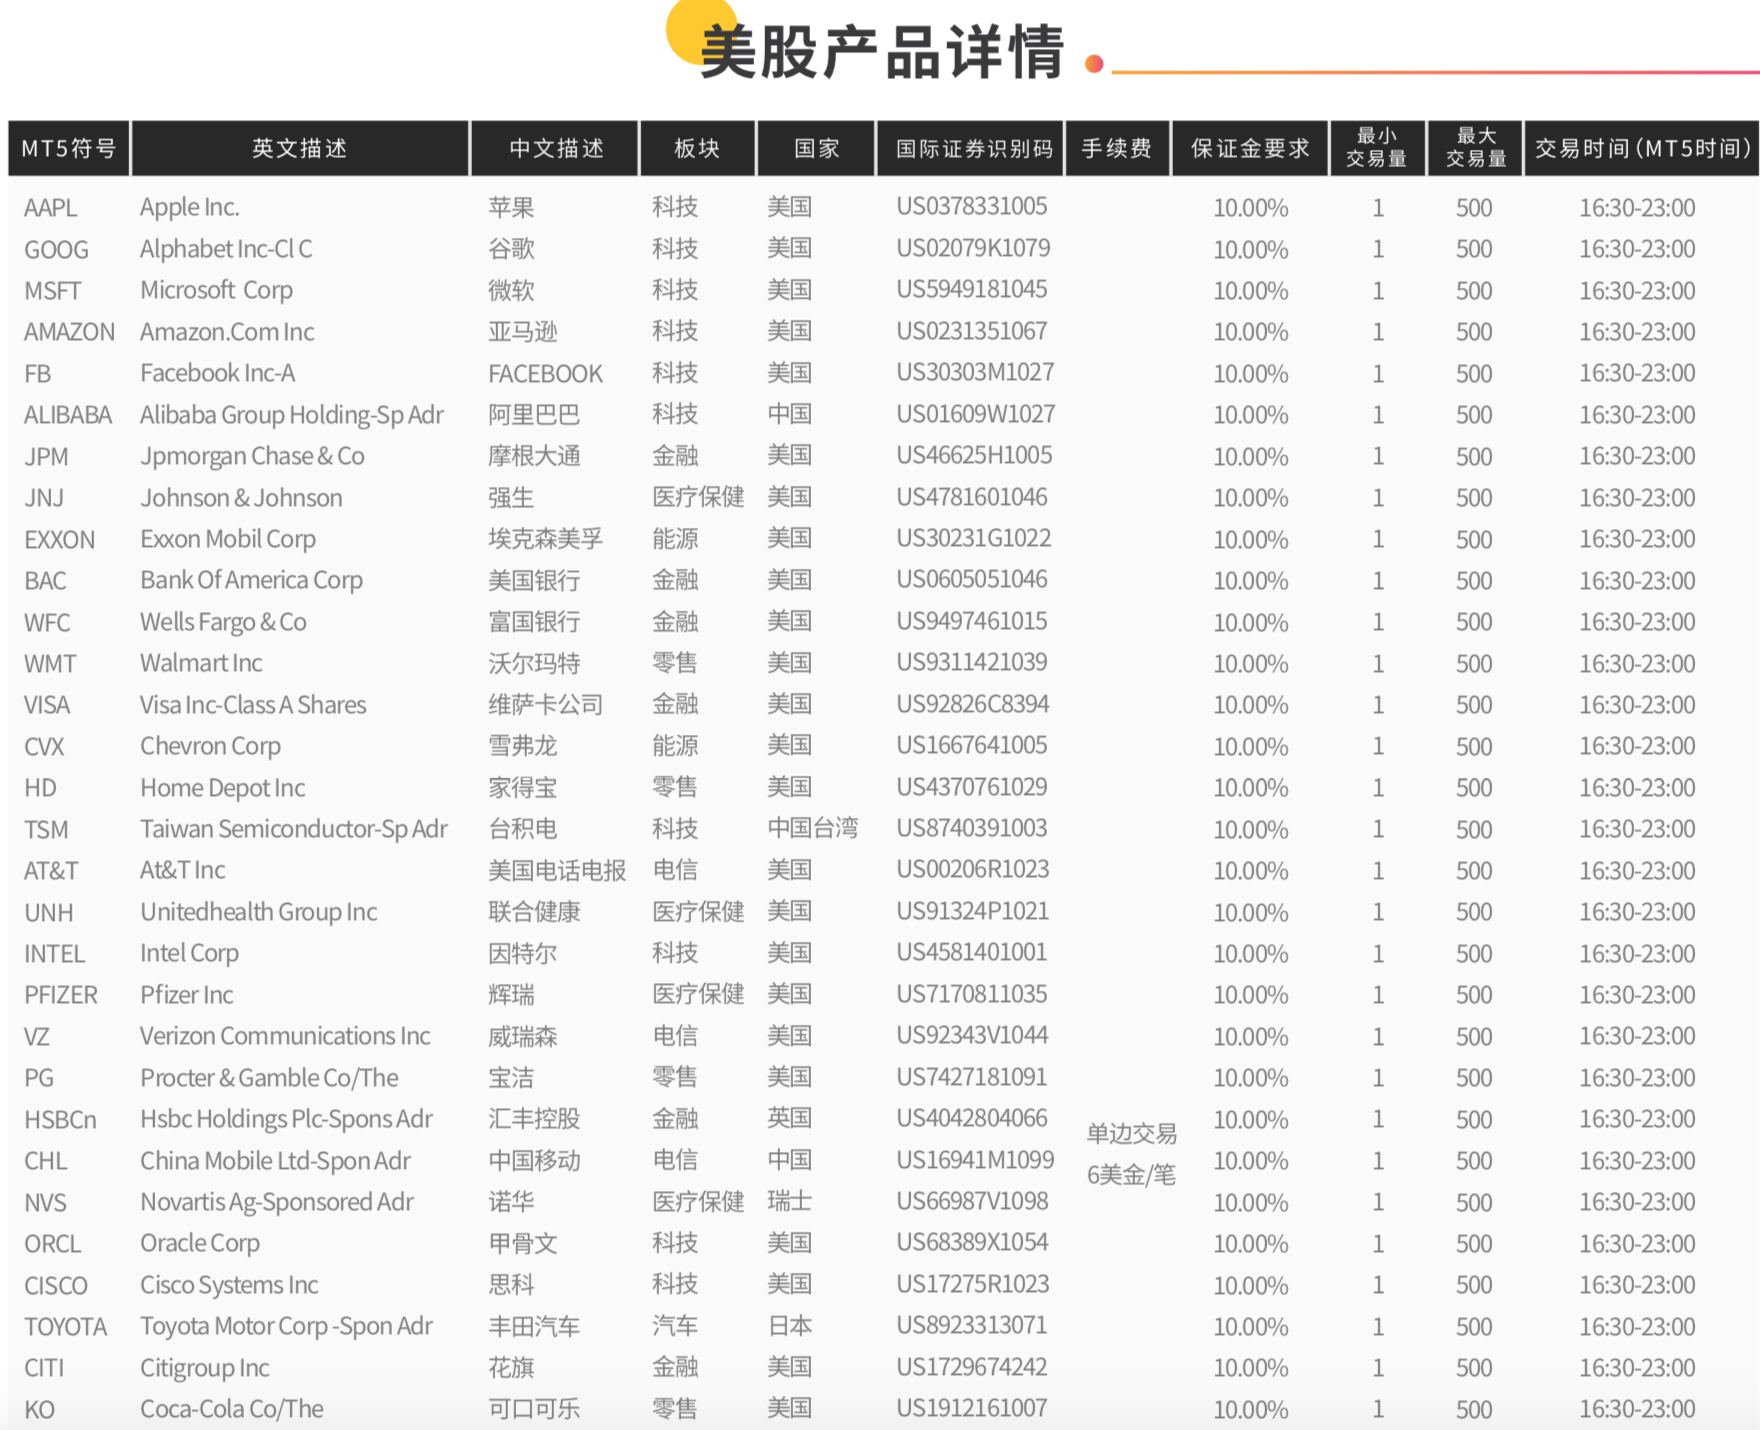Viewport: 1760px width, 1430px height.
Task: Click ISIN US0378331005 for Apple
Action: point(971,206)
